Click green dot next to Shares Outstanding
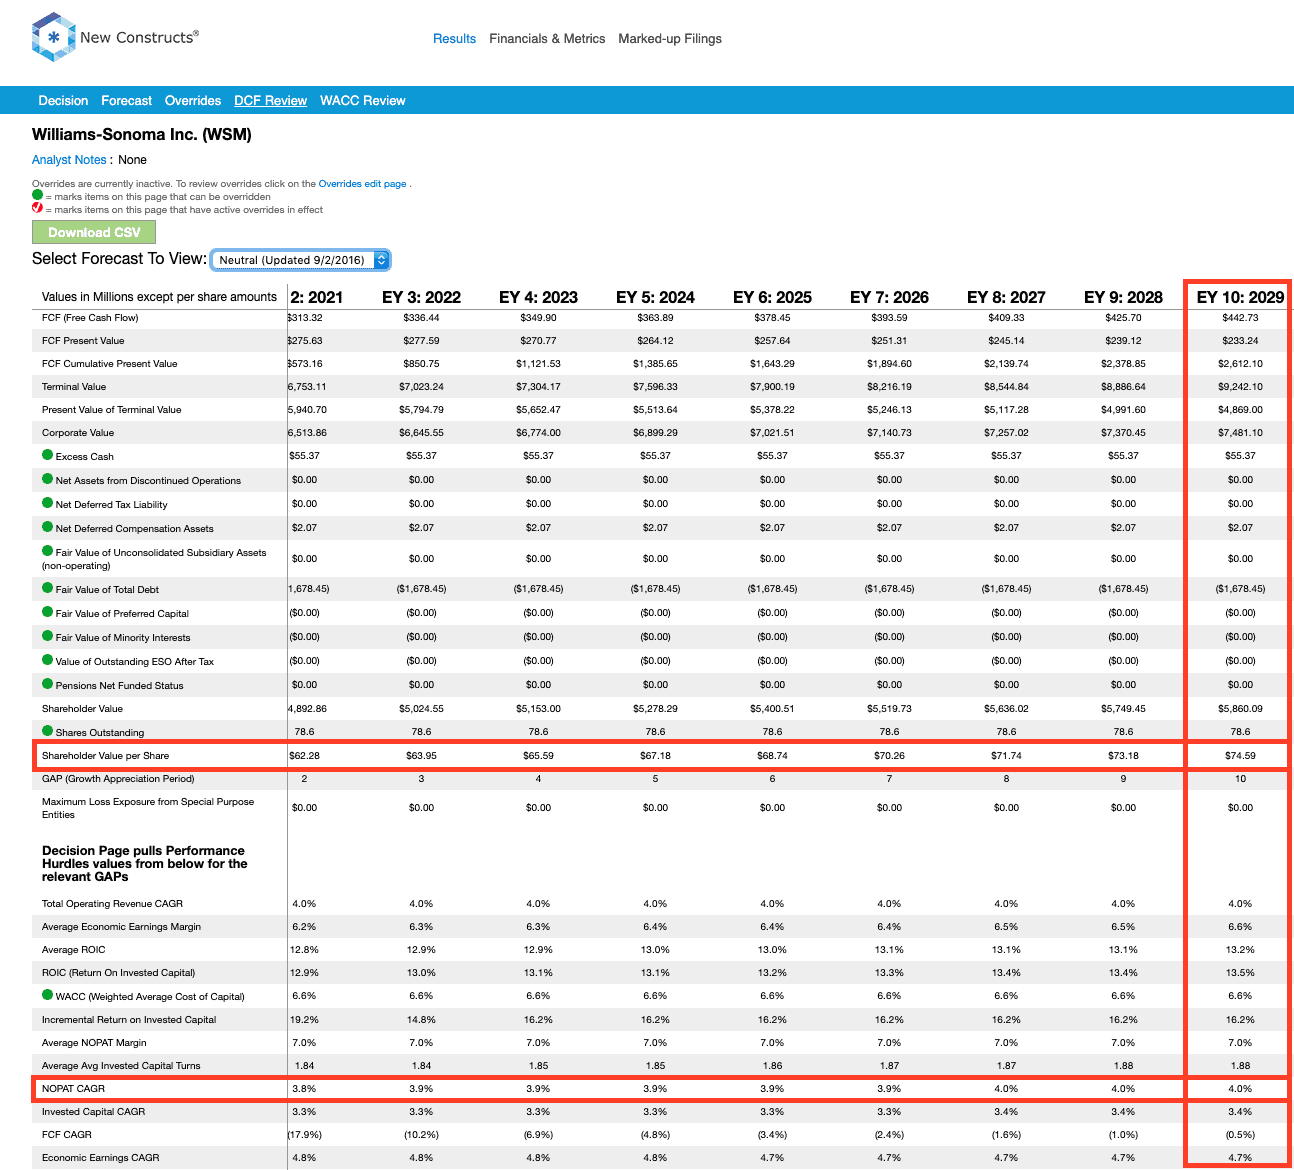 (47, 731)
